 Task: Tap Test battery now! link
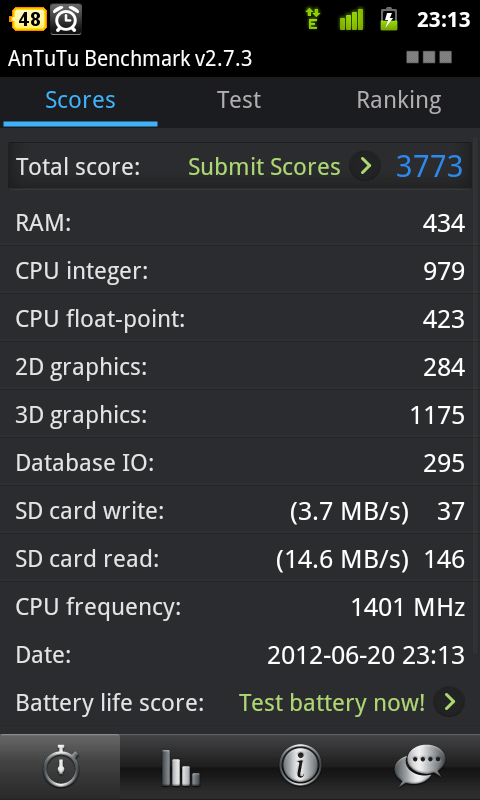click(x=332, y=703)
